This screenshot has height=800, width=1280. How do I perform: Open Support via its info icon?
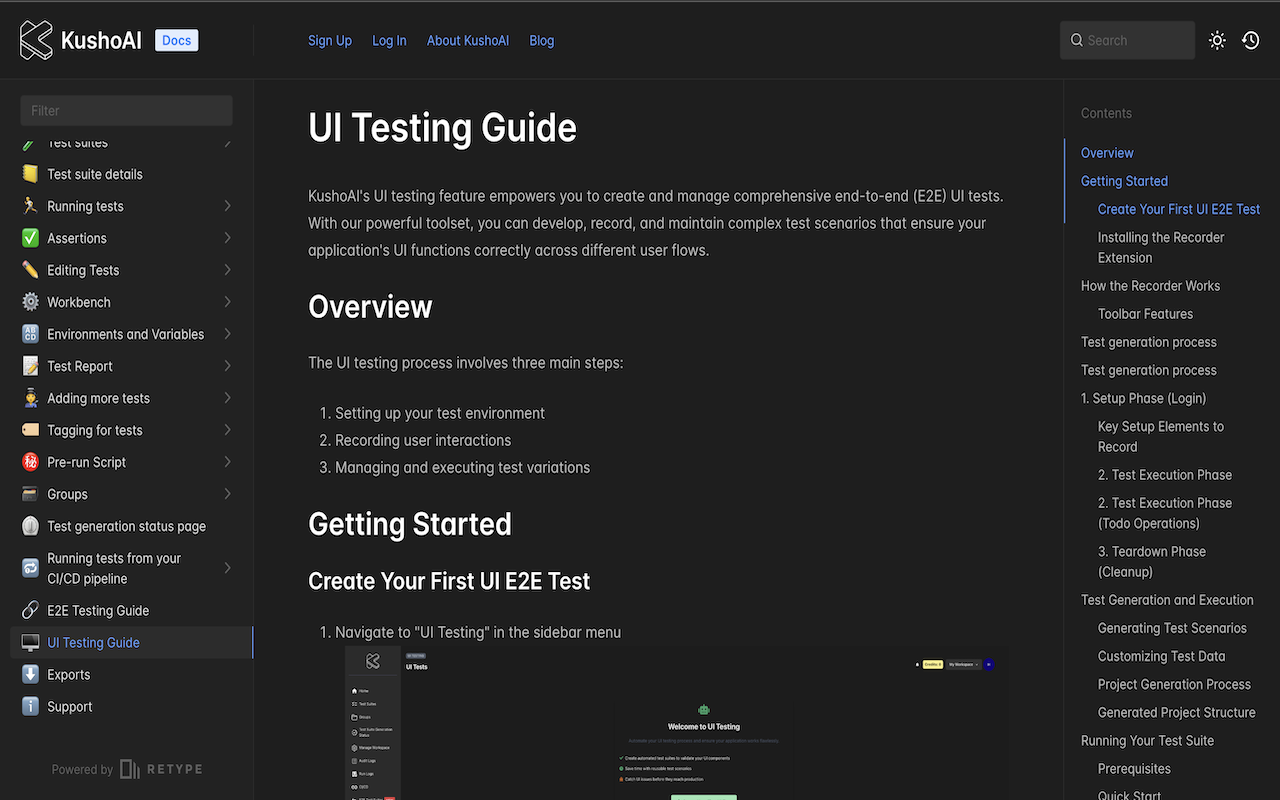tap(30, 706)
